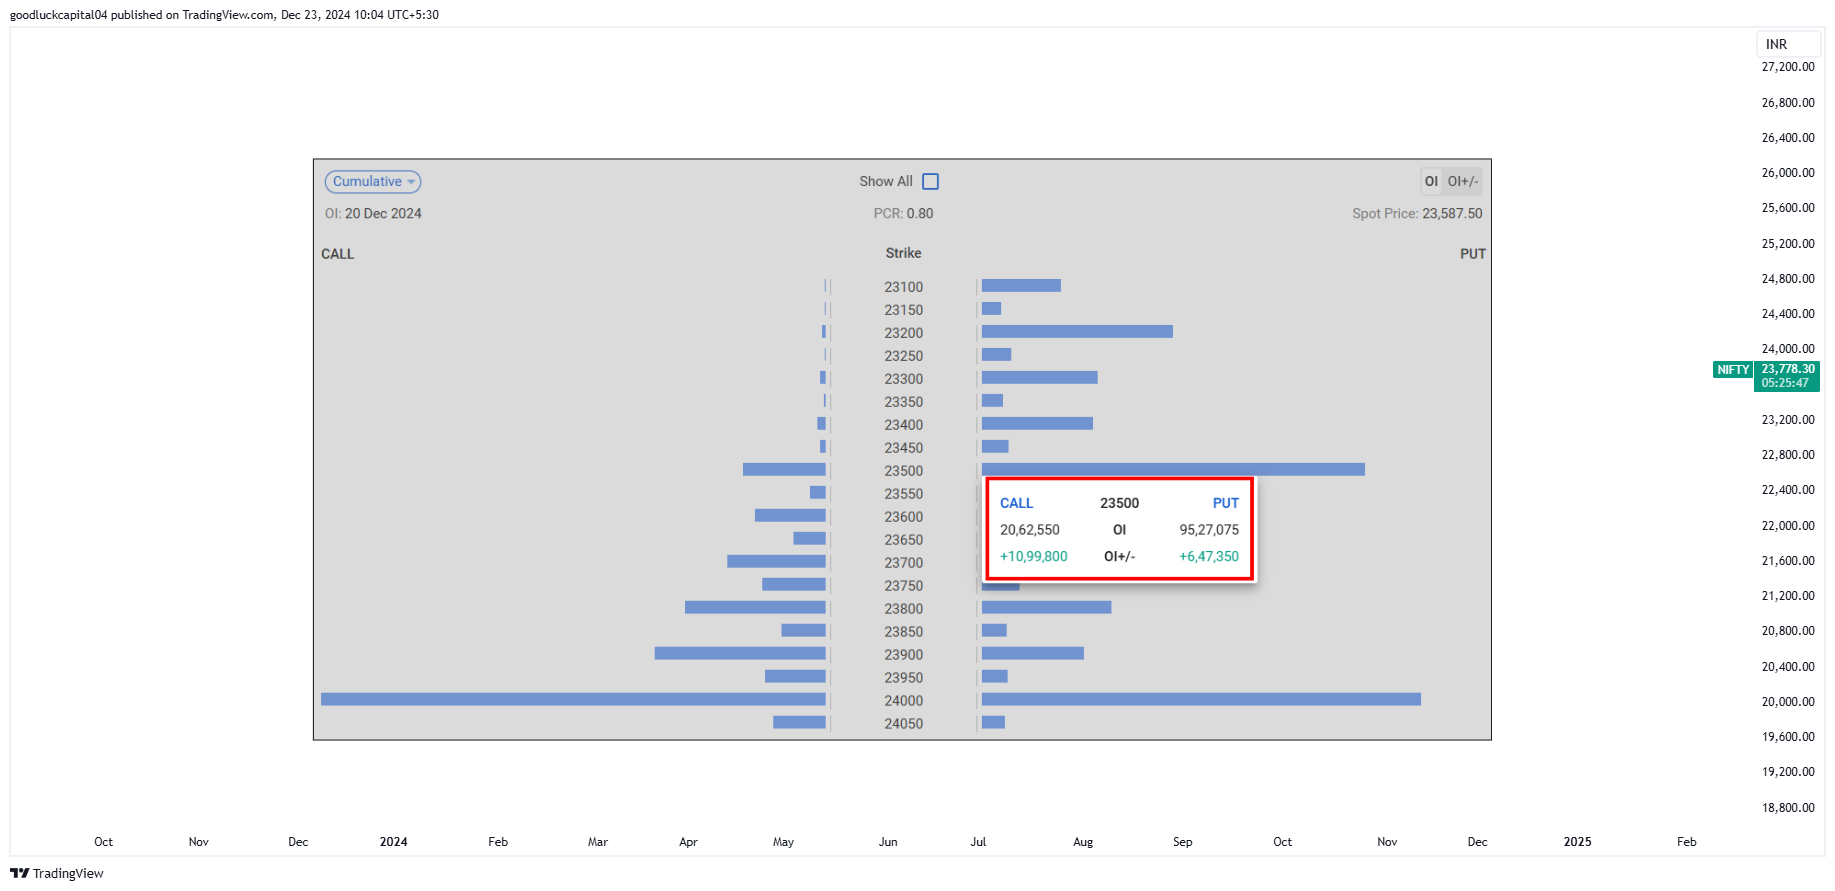Click the 23,778.30 current price label

pyautogui.click(x=1787, y=369)
